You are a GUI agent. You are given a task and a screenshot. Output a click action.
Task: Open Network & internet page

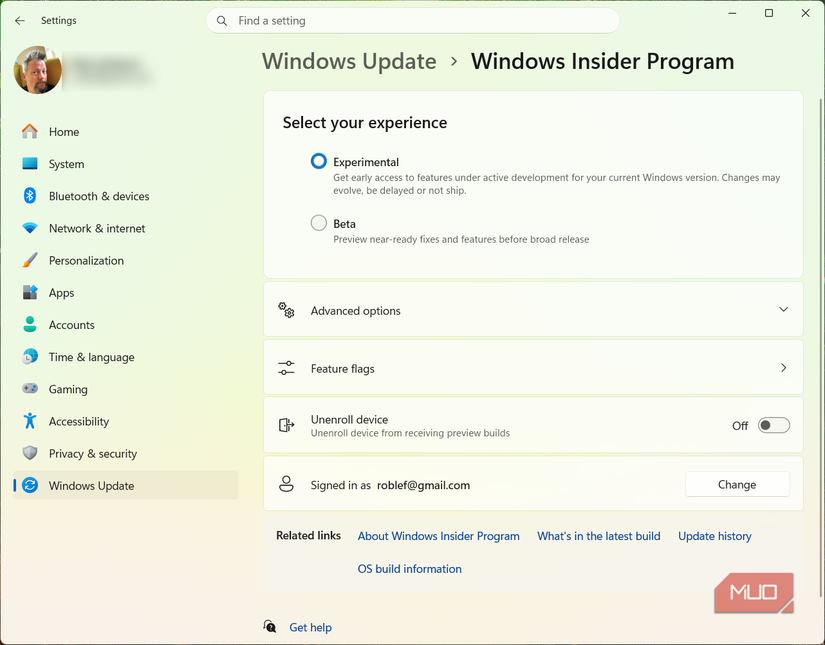pyautogui.click(x=126, y=228)
